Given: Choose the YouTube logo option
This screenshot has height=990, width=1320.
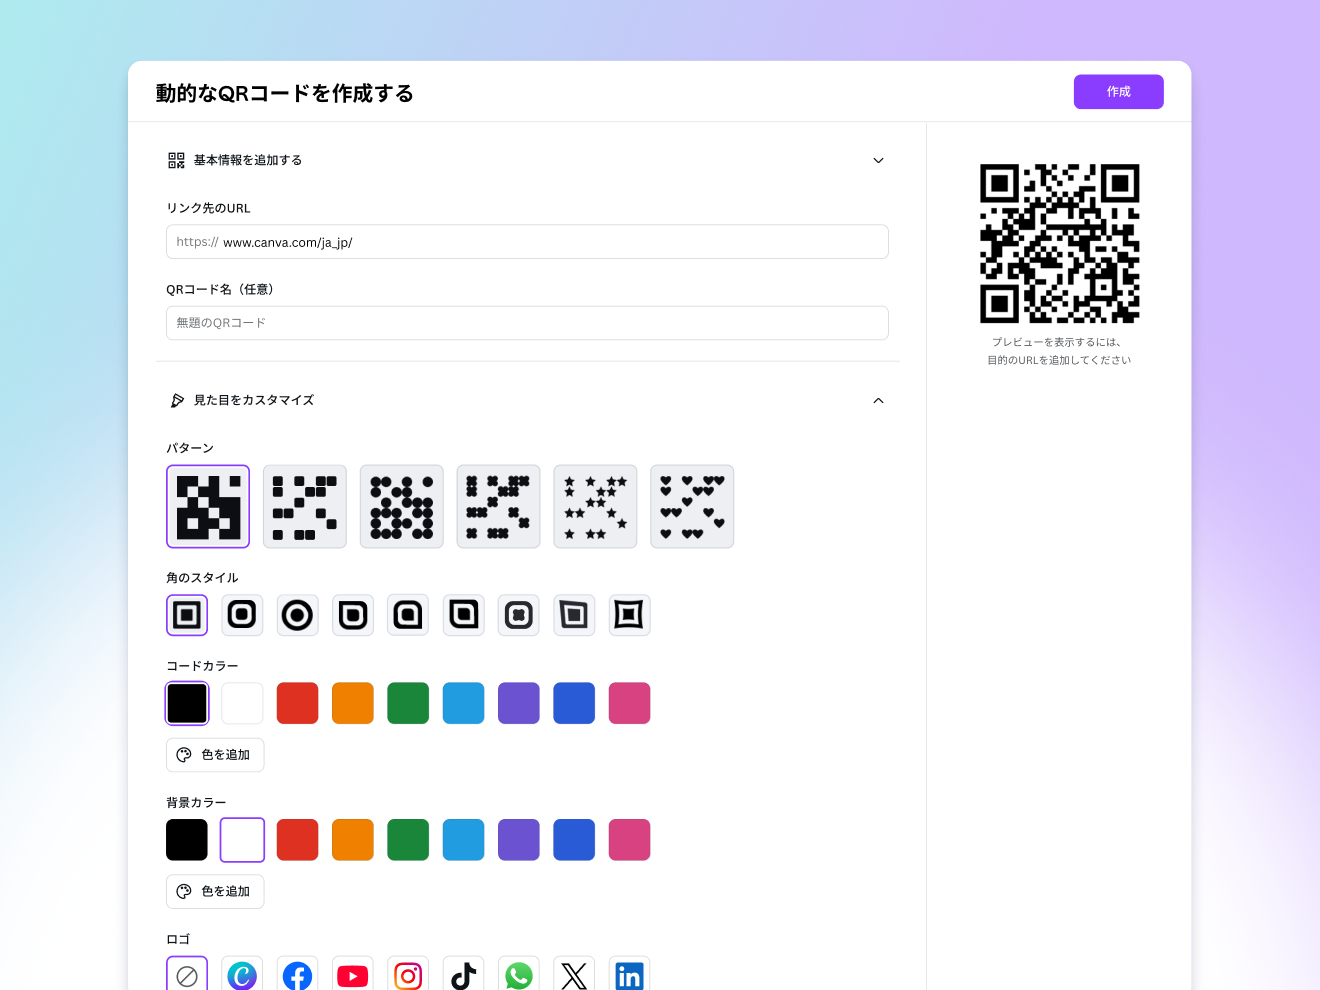Looking at the screenshot, I should click(x=352, y=975).
